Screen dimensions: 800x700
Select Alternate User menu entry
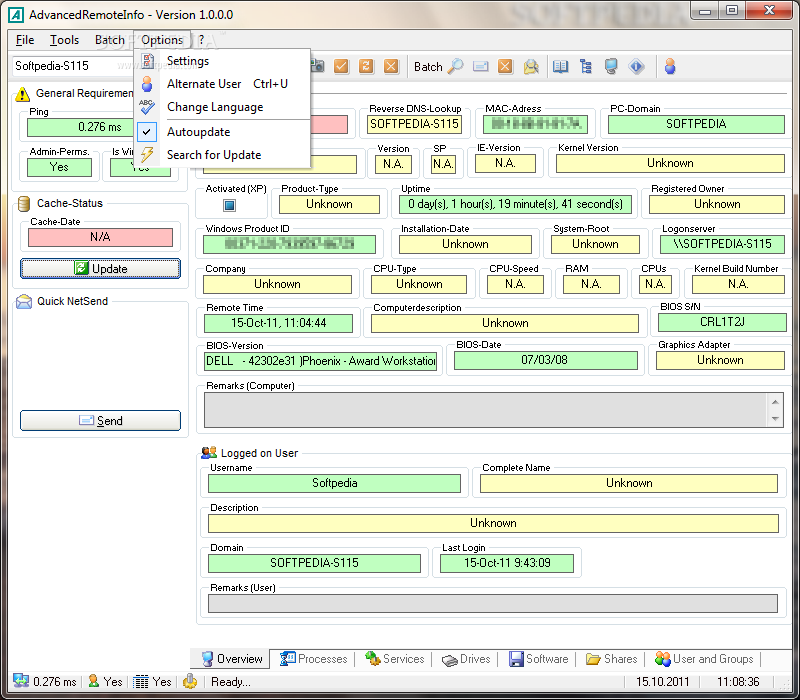click(222, 84)
